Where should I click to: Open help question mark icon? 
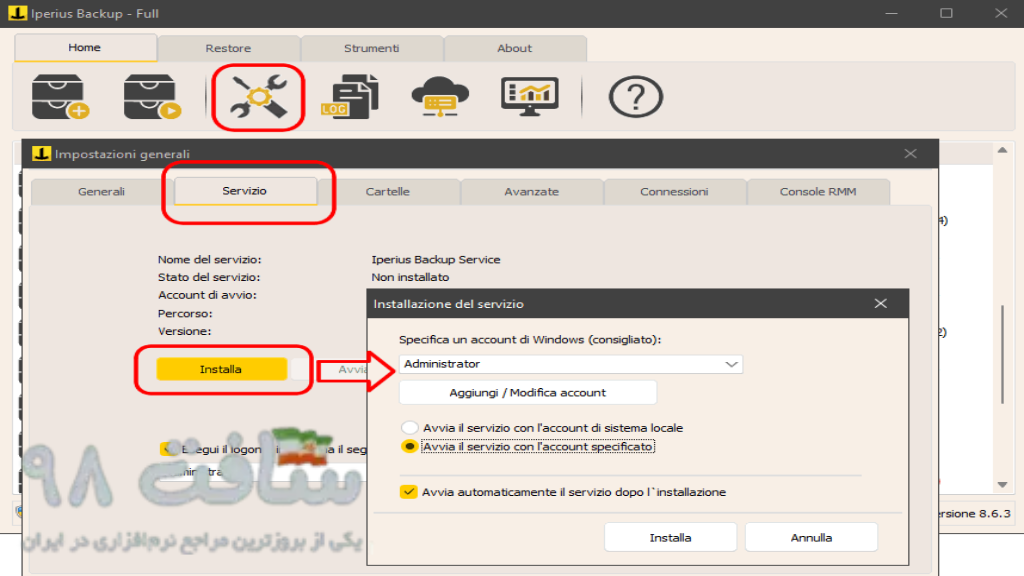coord(635,97)
